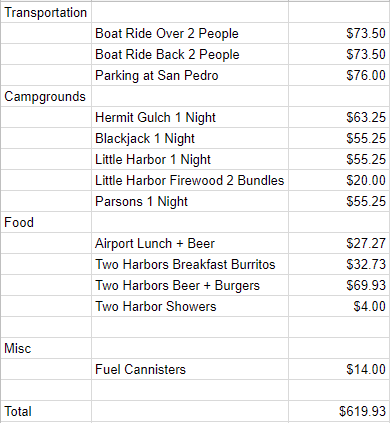
Task: Select the Misc category cell
Action: tap(46, 348)
